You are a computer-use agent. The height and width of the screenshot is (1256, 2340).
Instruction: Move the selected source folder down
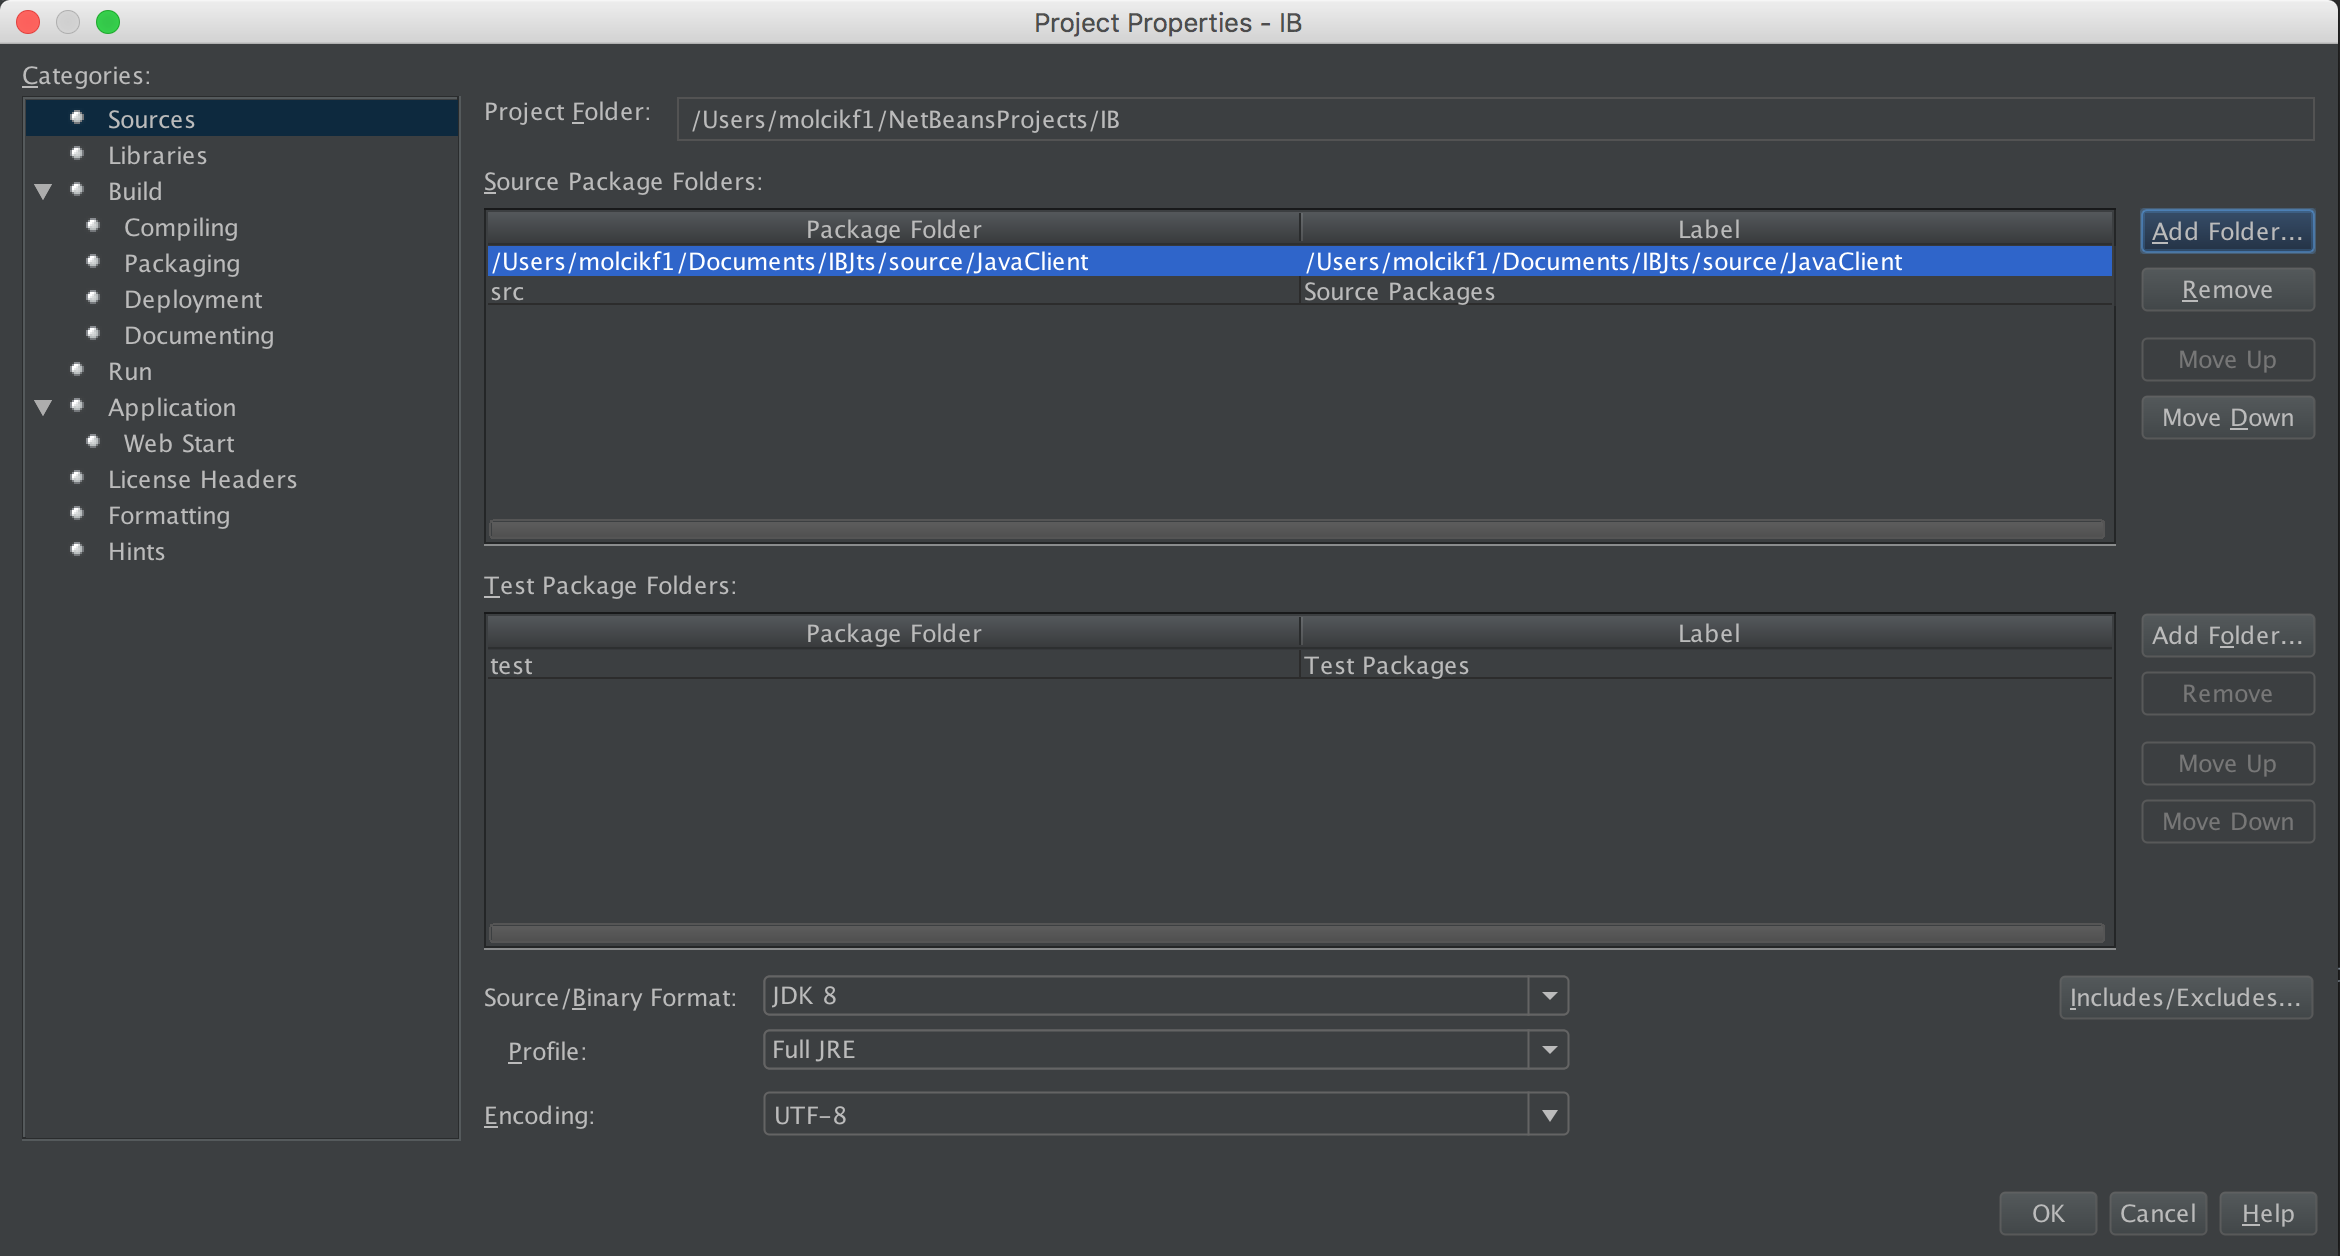click(x=2226, y=417)
